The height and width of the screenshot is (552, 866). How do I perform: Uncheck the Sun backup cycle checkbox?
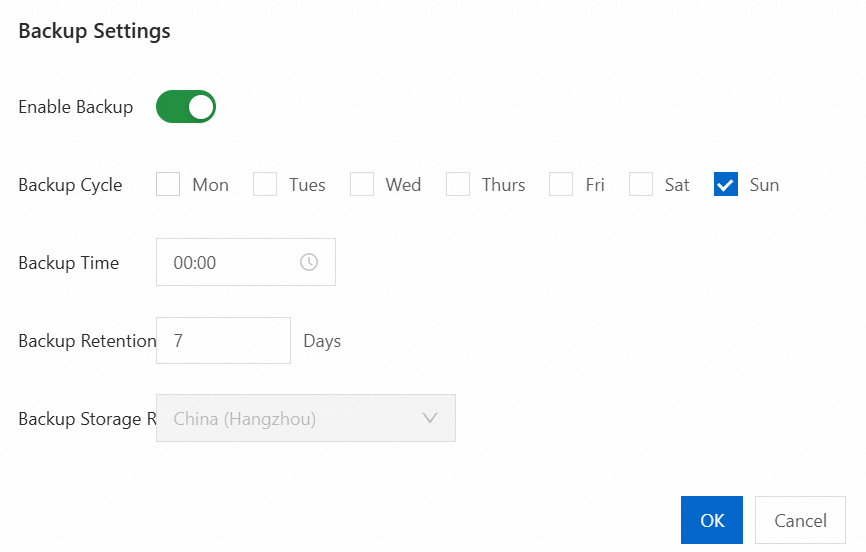(726, 185)
